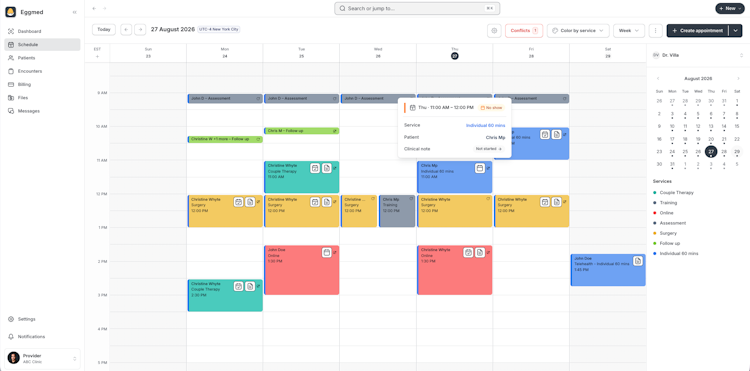Follow the Individual 60 mins service link
The width and height of the screenshot is (750, 371).
pos(485,125)
